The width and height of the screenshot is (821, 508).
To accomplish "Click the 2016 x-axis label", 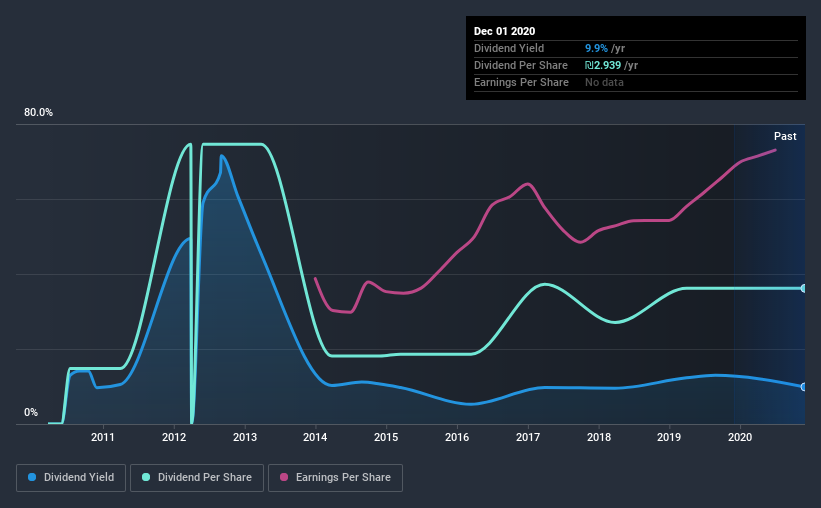I will coord(457,437).
